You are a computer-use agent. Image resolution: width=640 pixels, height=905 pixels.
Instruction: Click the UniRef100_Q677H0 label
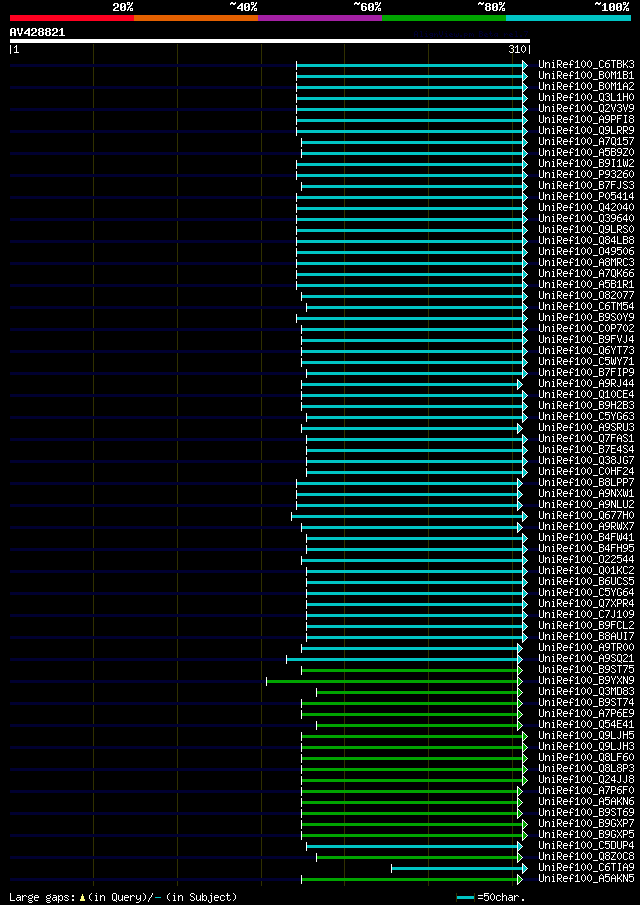click(586, 516)
